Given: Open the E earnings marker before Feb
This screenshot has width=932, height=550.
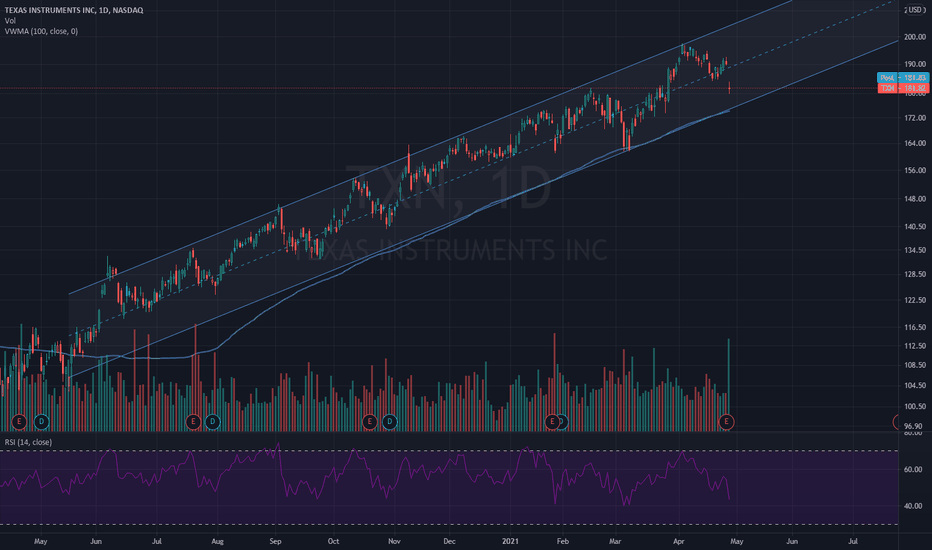Looking at the screenshot, I should pos(552,422).
